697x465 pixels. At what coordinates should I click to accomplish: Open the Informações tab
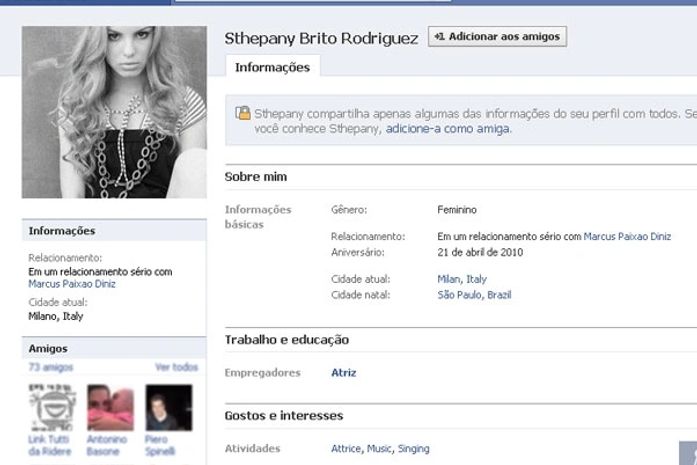pyautogui.click(x=272, y=67)
